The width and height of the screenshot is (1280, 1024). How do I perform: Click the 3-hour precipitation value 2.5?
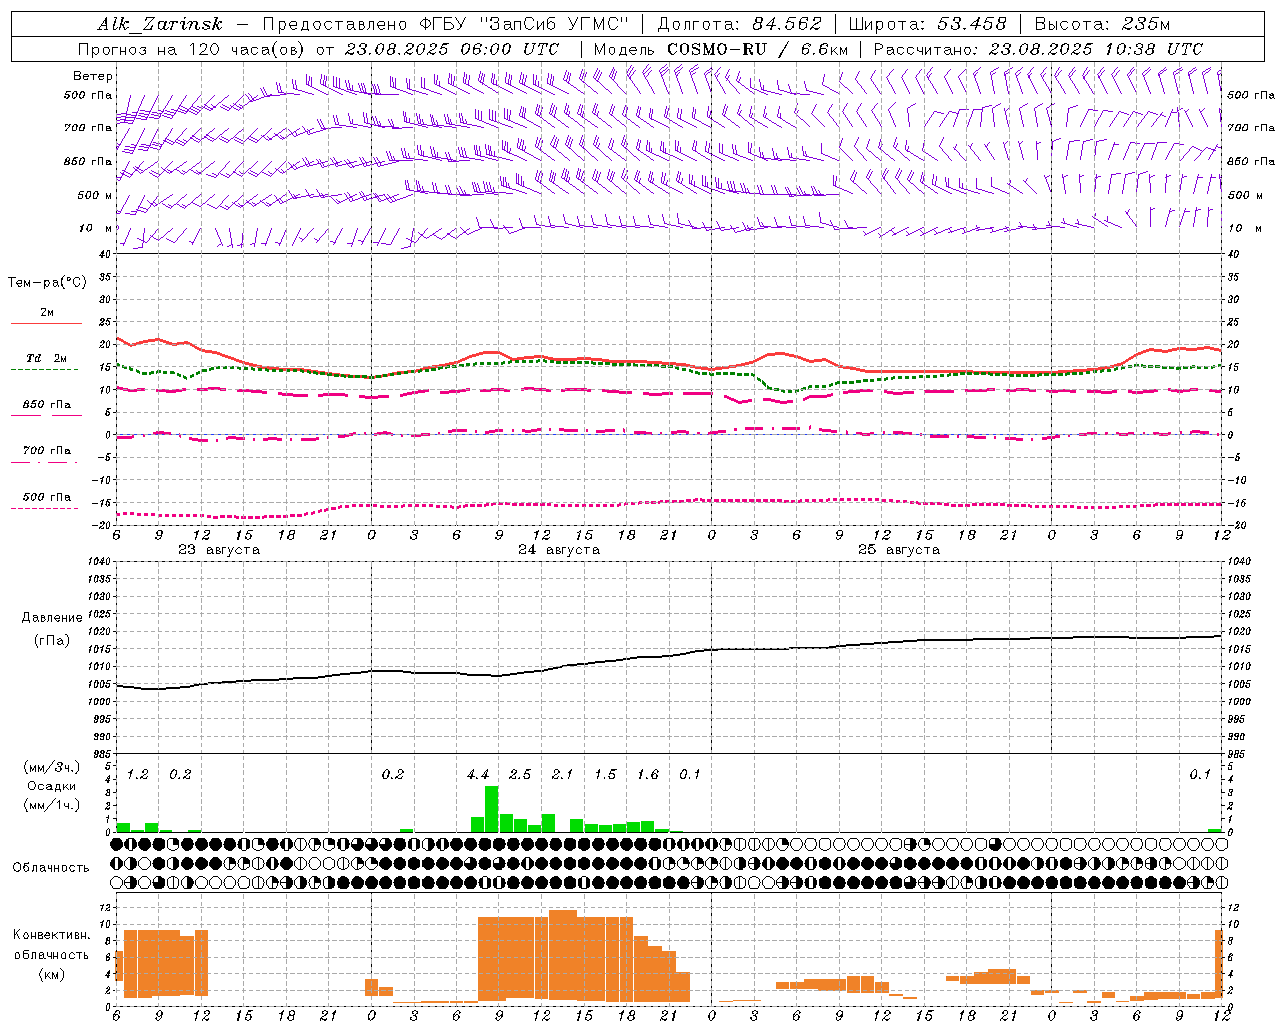[x=520, y=774]
